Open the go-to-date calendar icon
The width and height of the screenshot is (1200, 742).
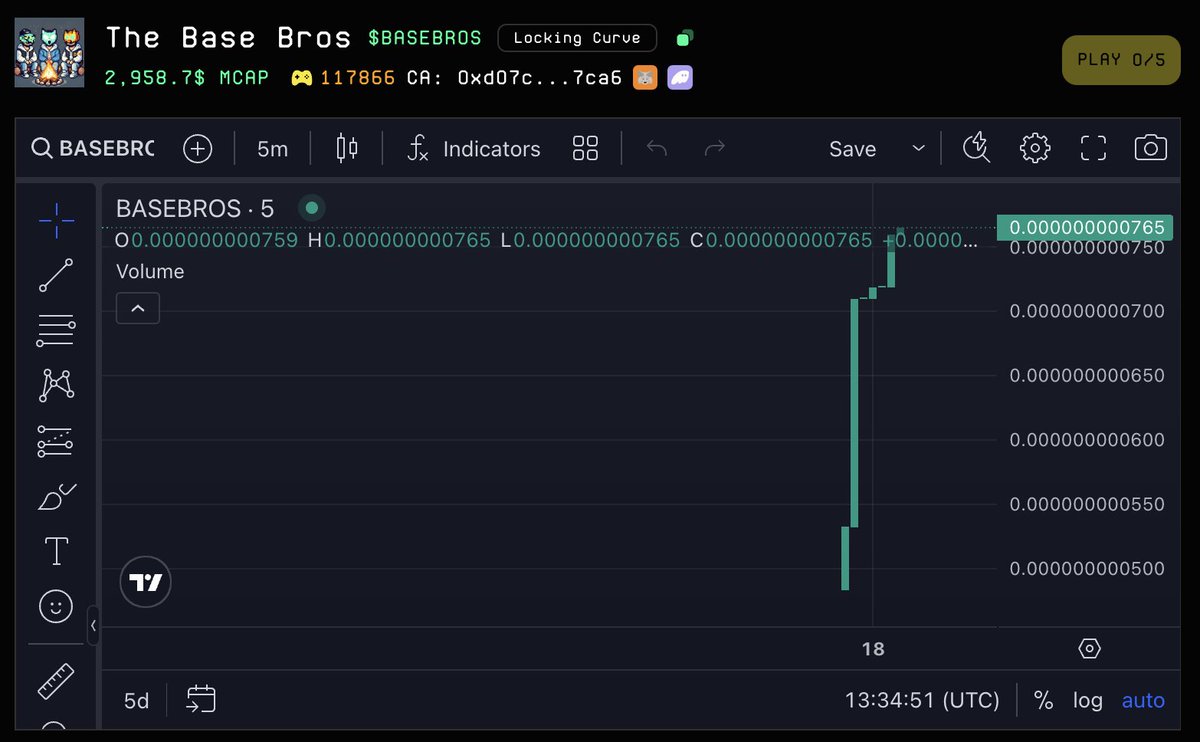click(x=201, y=699)
